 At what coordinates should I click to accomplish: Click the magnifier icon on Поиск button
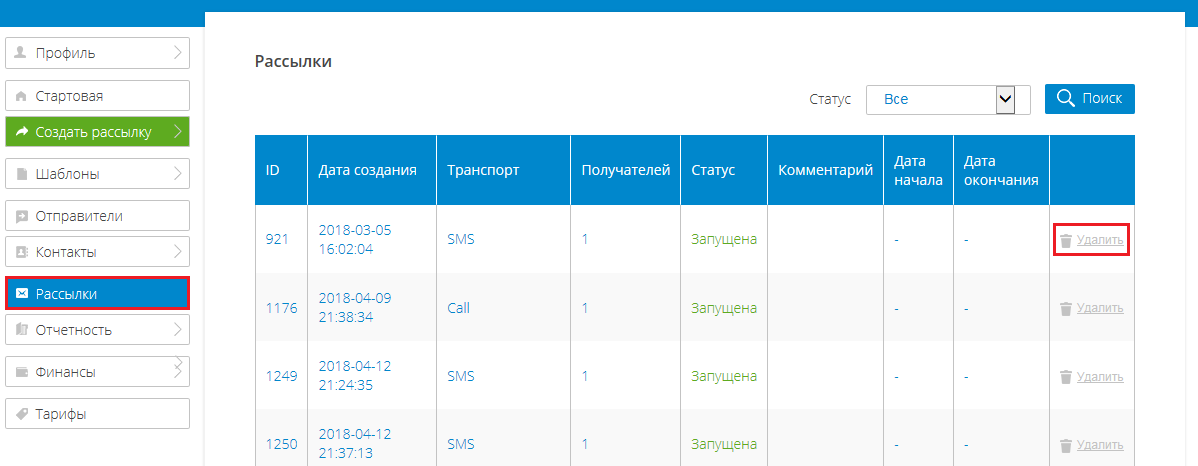[1066, 99]
